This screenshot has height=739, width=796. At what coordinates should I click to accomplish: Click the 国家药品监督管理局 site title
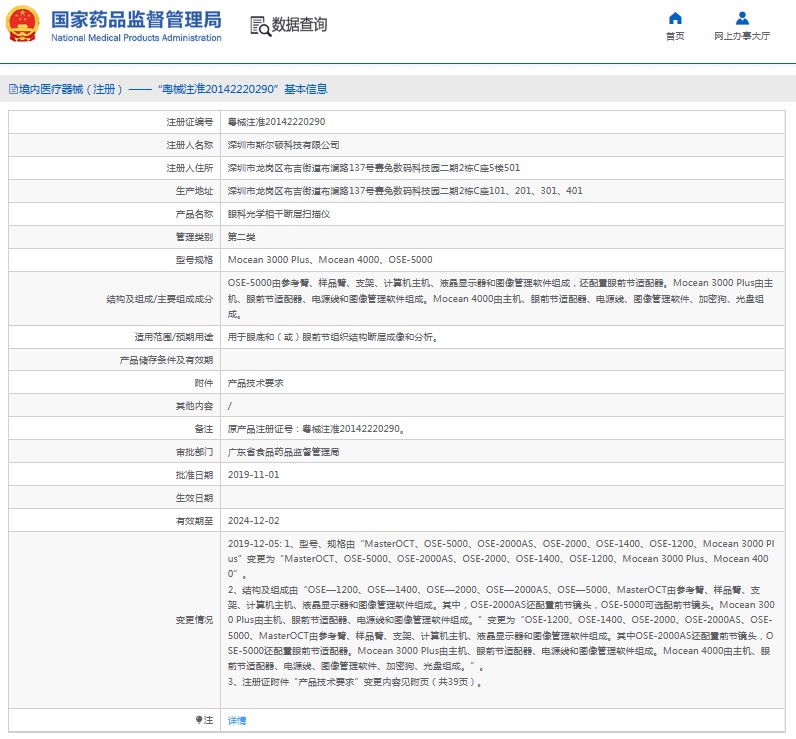pyautogui.click(x=136, y=19)
